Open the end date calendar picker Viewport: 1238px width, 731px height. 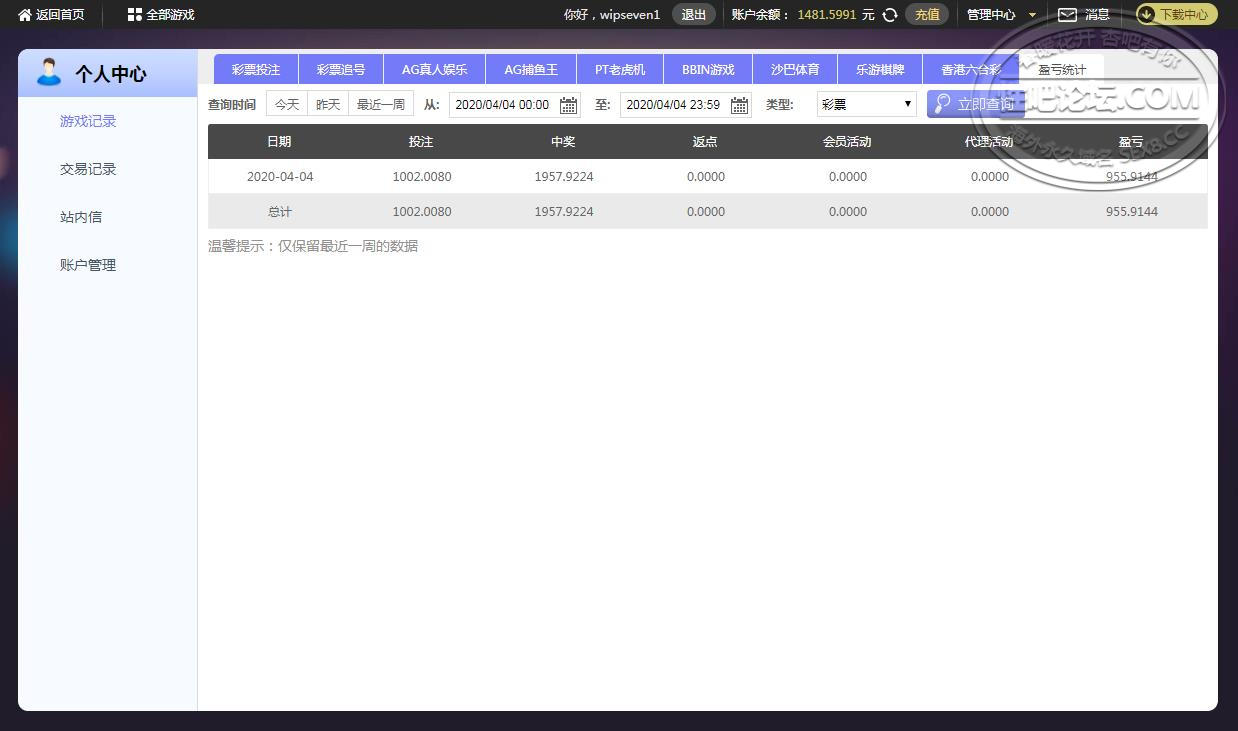tap(739, 105)
